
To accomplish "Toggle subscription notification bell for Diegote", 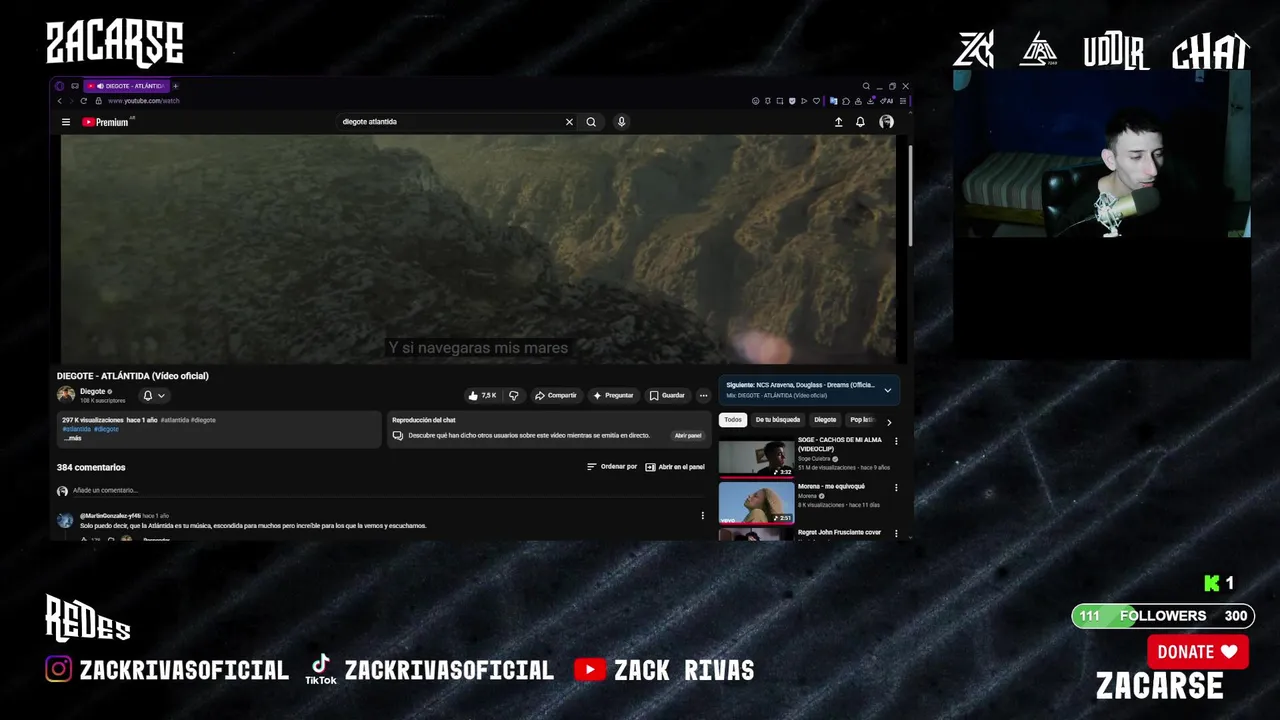I will (x=154, y=396).
